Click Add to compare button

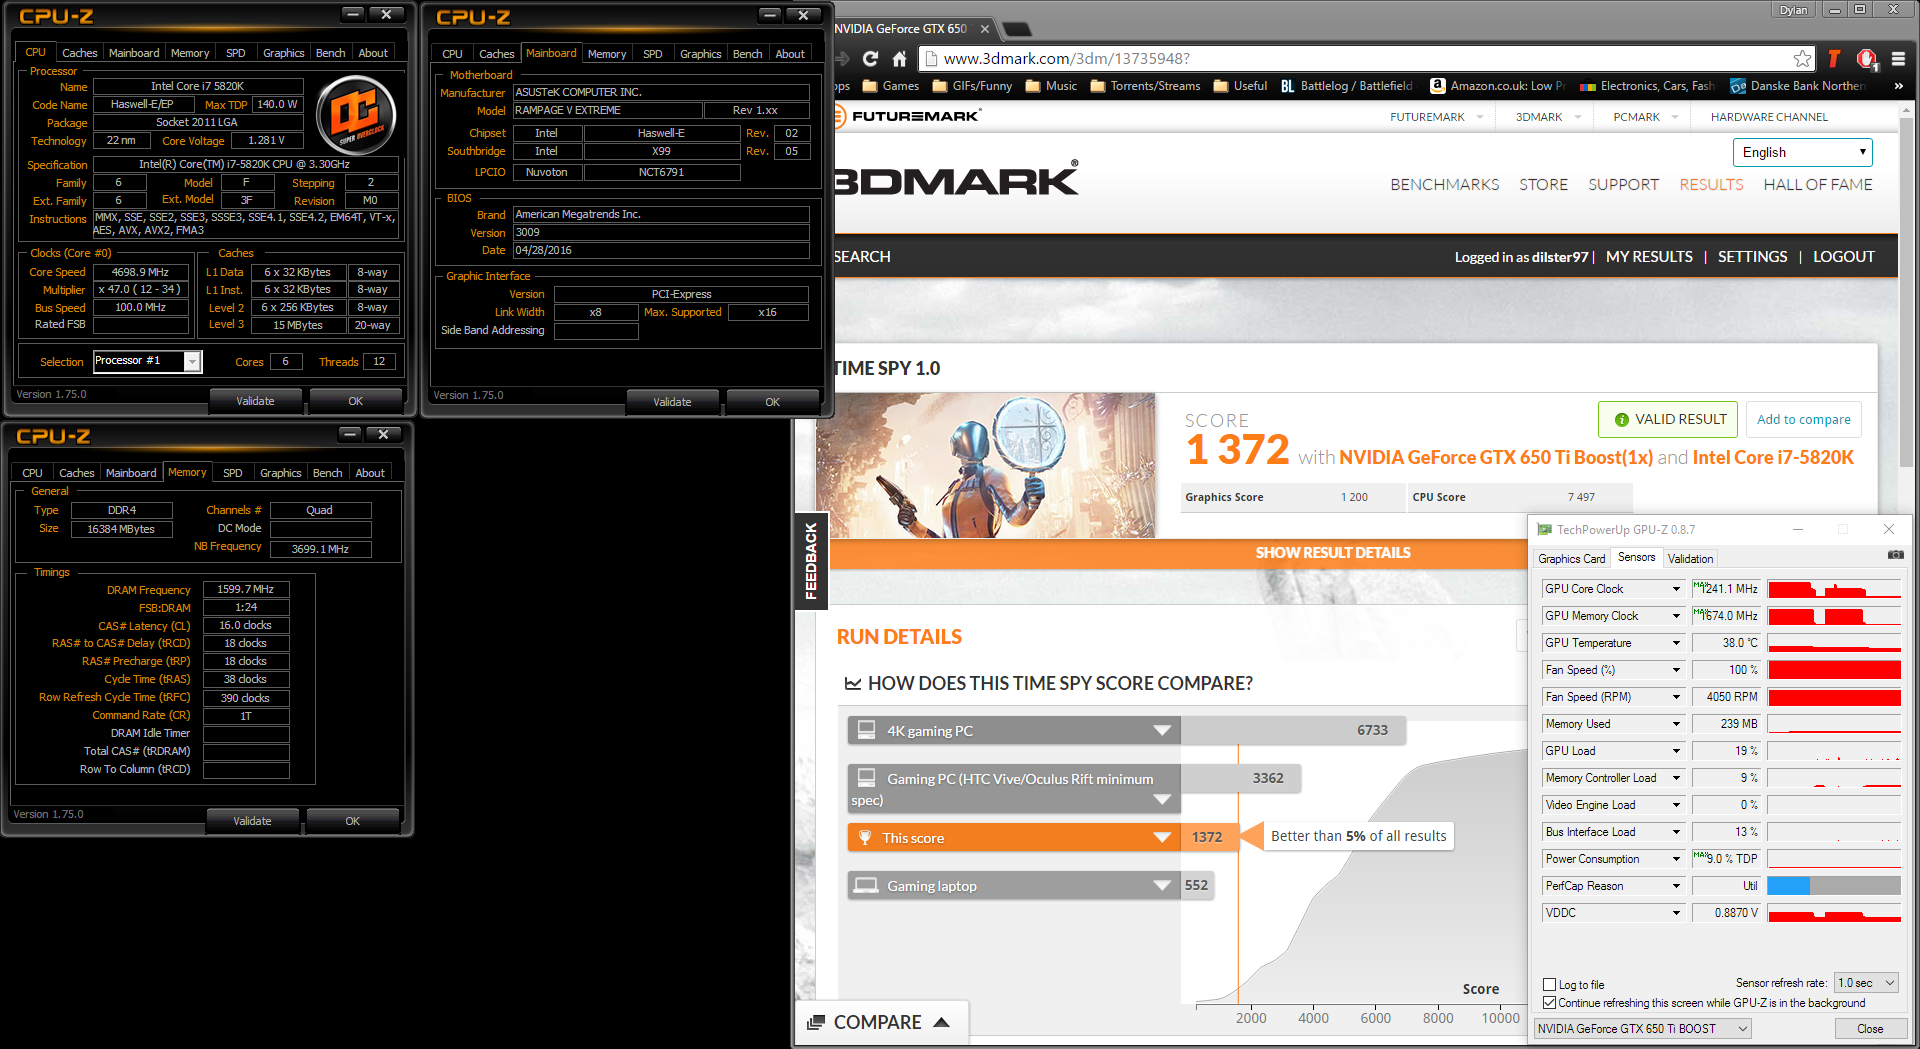(1803, 419)
